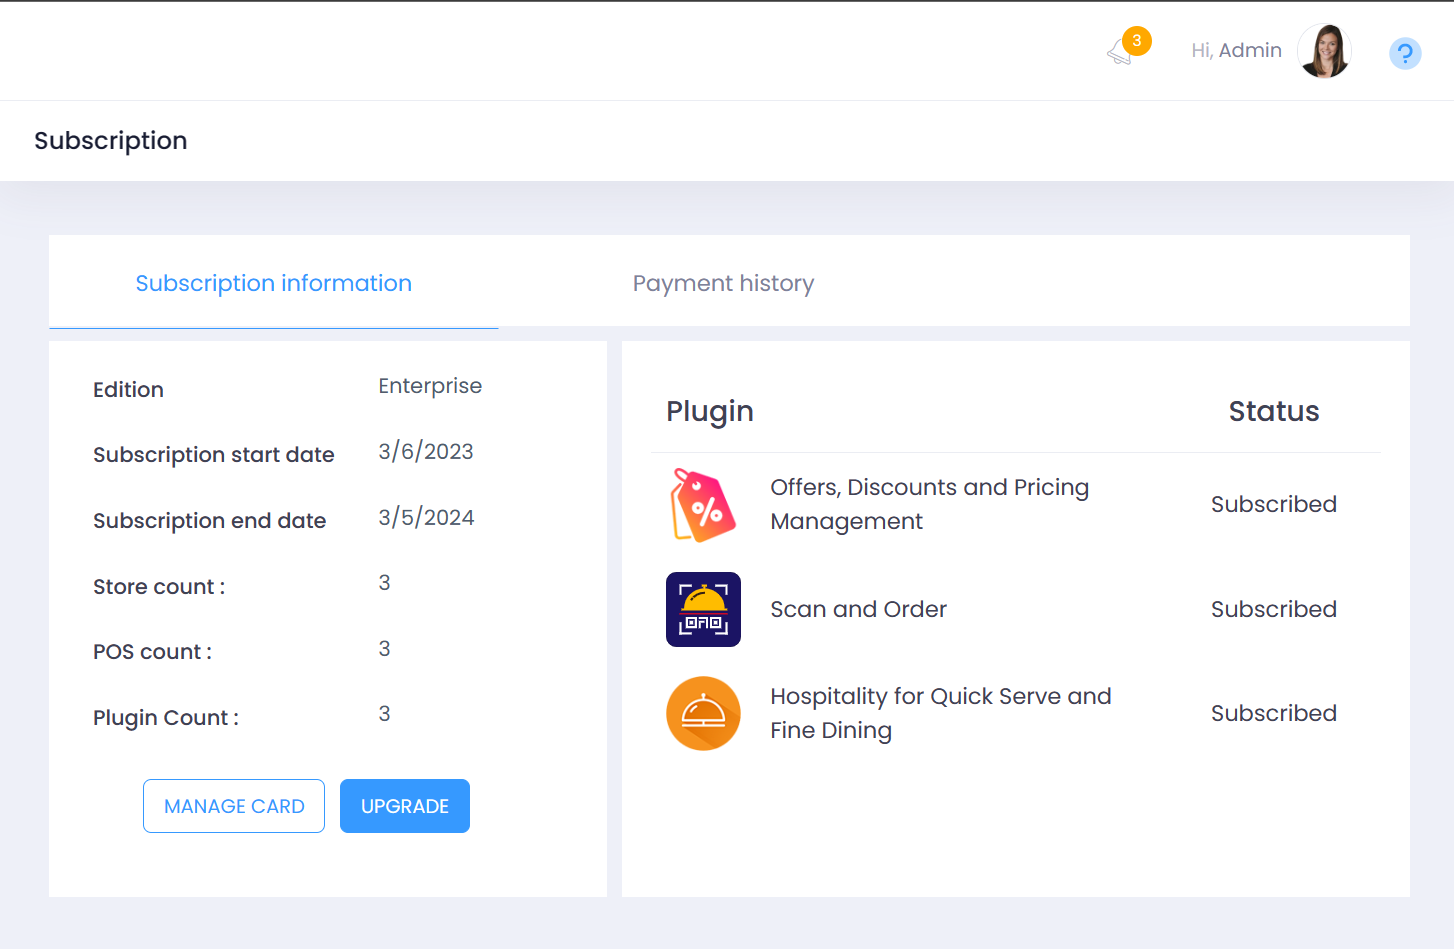The height and width of the screenshot is (949, 1454).
Task: Click the Admin profile avatar photo
Action: tap(1324, 51)
